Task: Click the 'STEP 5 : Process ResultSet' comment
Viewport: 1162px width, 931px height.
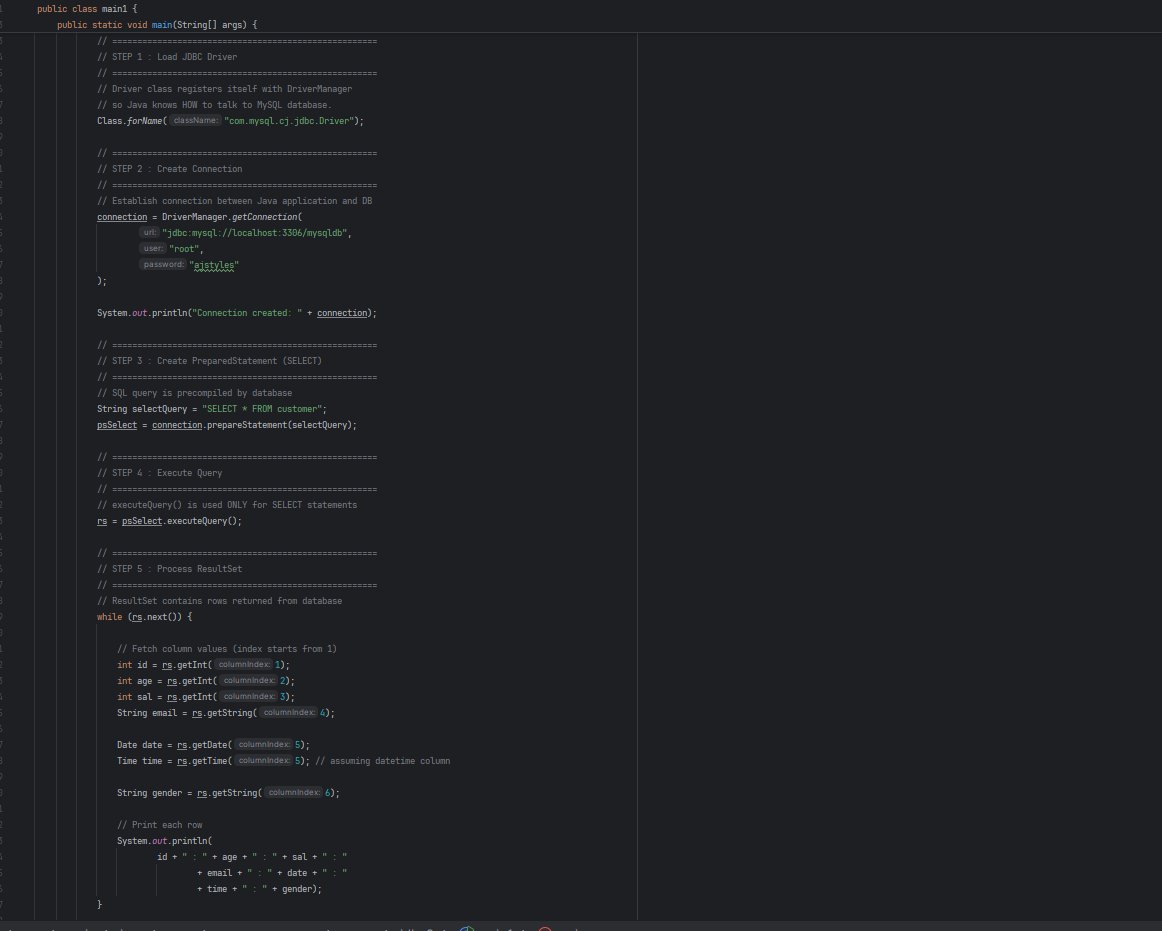Action: pyautogui.click(x=170, y=569)
